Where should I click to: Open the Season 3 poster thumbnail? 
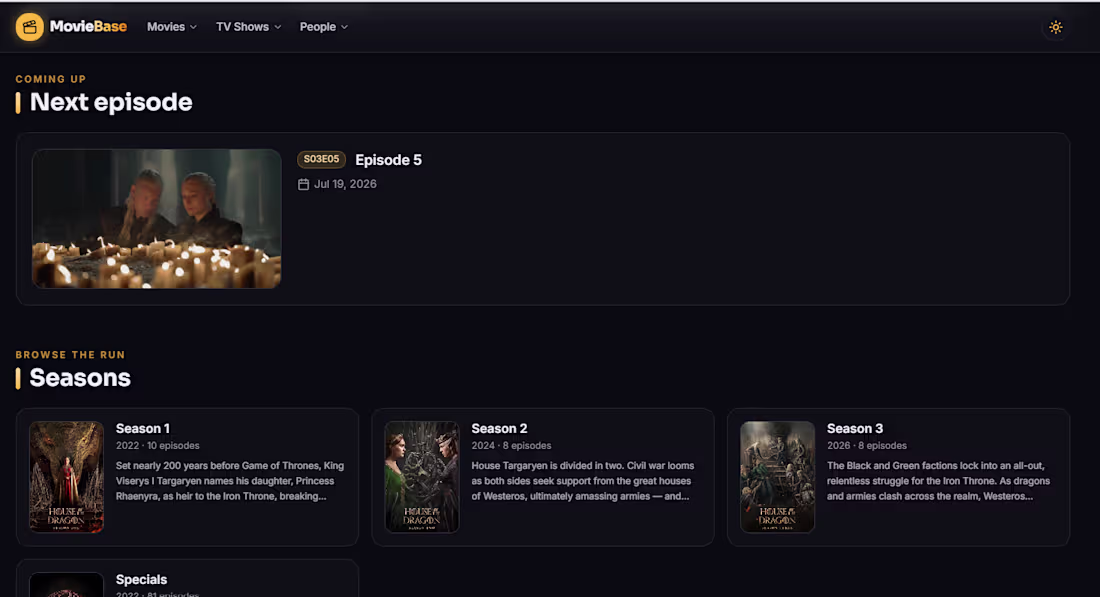coord(777,477)
